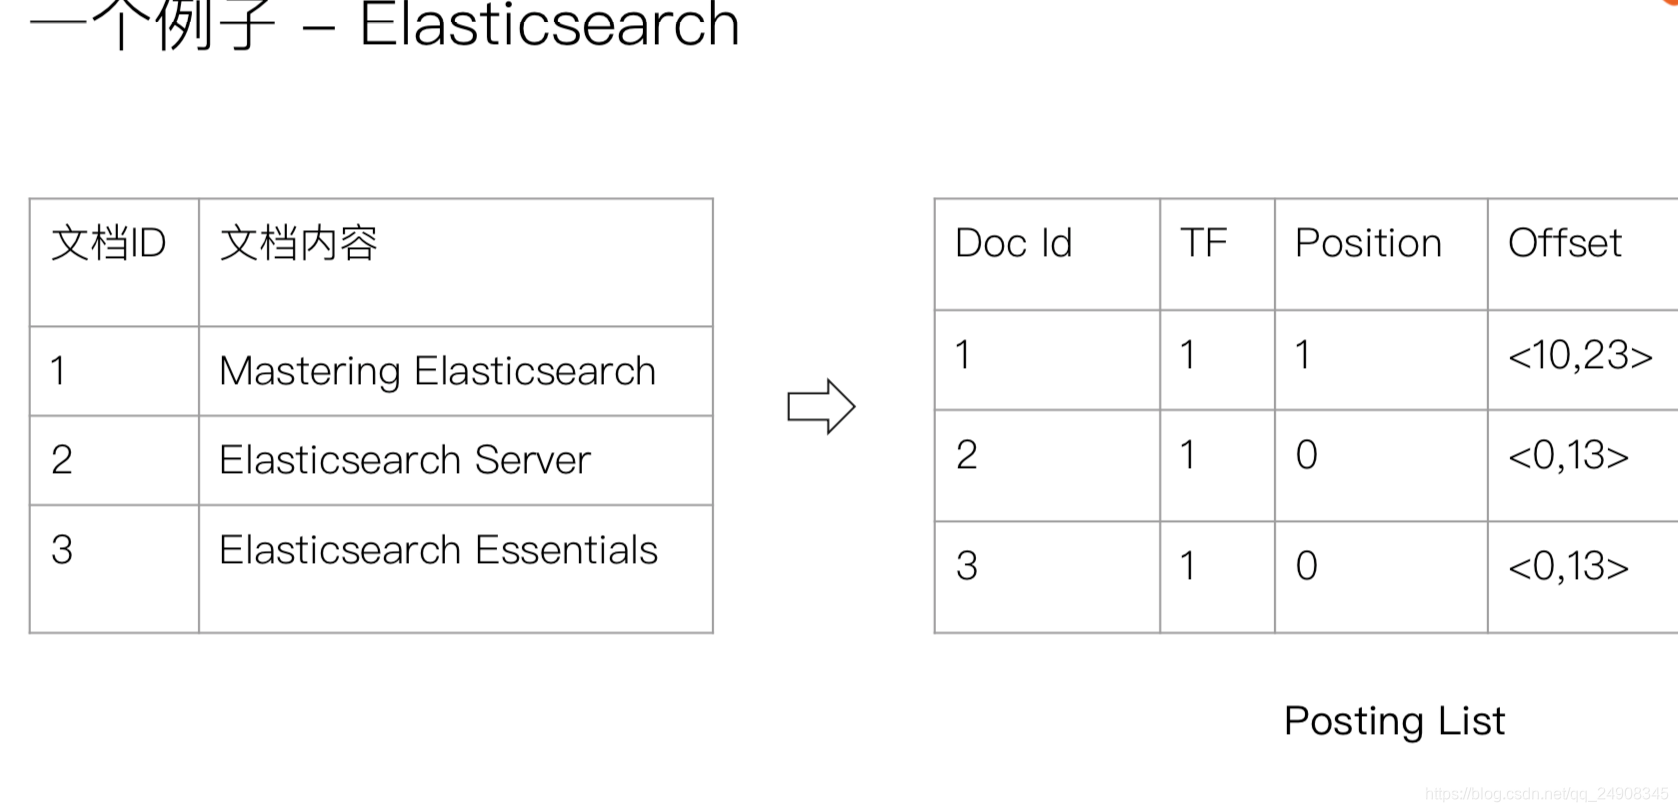The height and width of the screenshot is (812, 1678).
Task: Click the right-pointing arrow between tables
Action: click(x=821, y=406)
